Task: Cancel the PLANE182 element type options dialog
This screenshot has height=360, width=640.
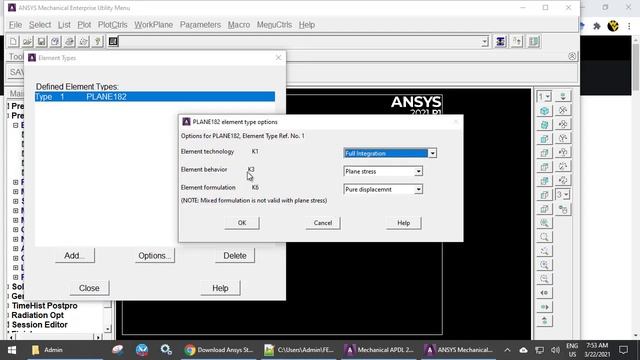Action: pos(322,223)
